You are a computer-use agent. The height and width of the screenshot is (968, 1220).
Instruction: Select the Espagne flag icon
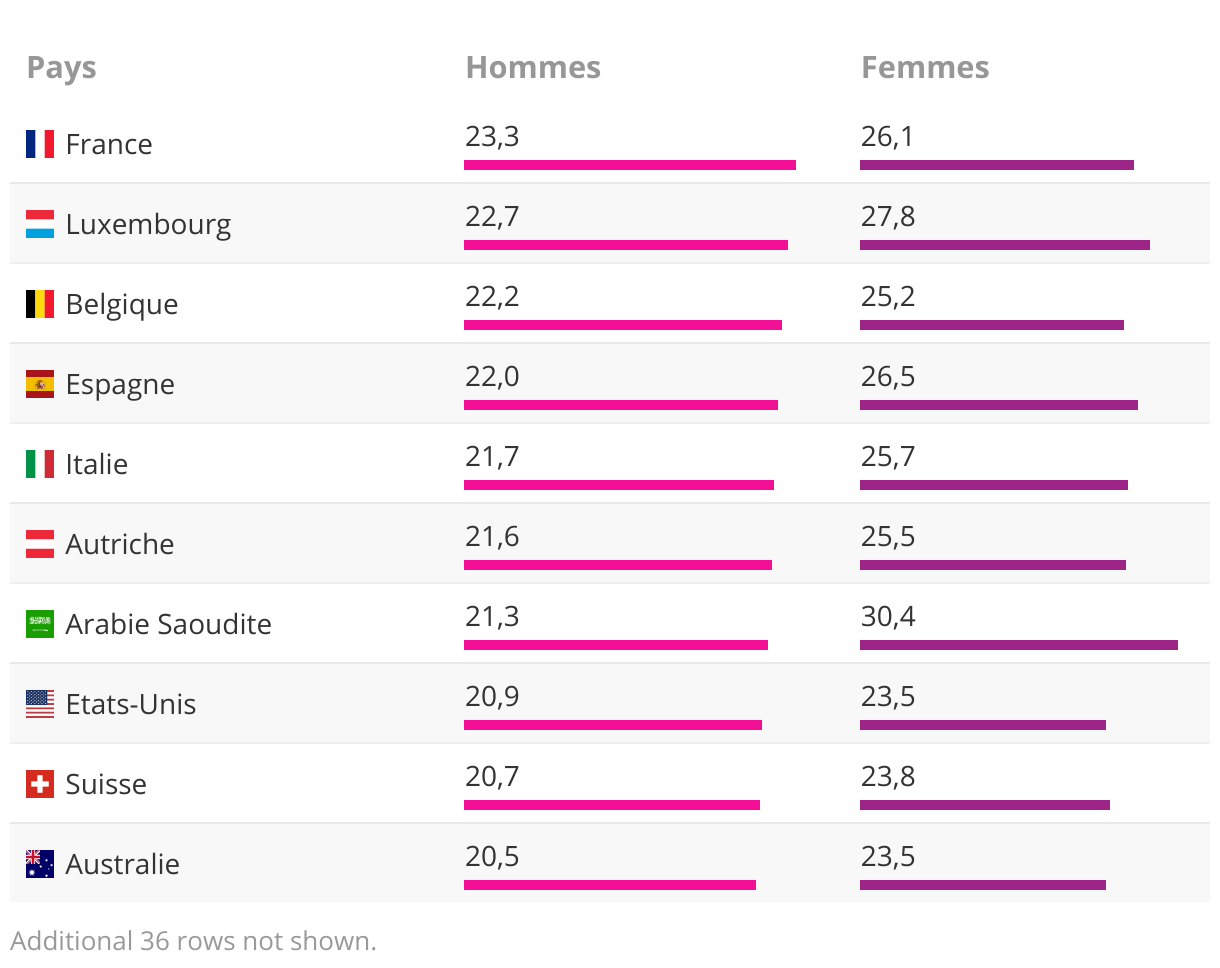pos(40,384)
